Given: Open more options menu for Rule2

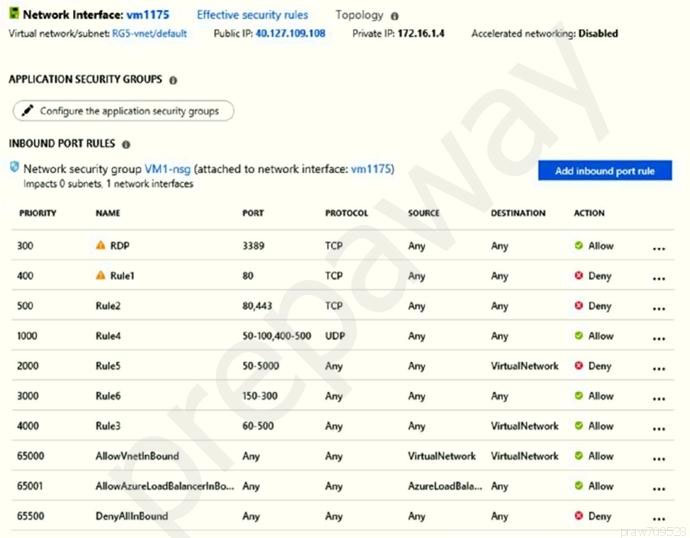Looking at the screenshot, I should [x=659, y=309].
